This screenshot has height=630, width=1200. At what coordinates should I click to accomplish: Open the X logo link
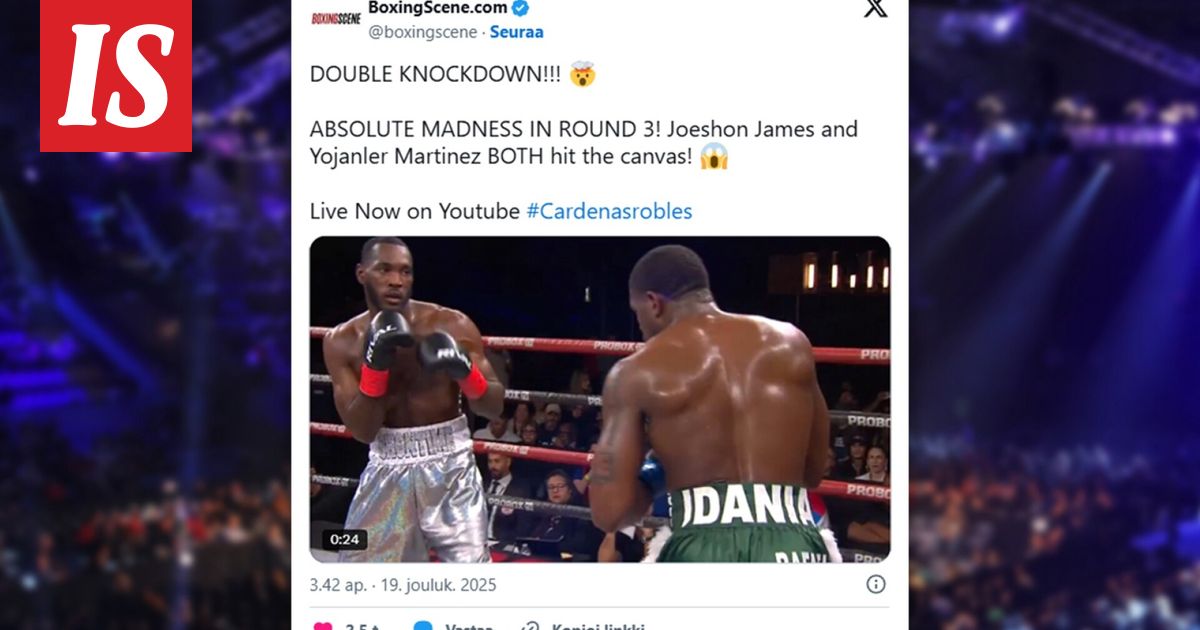pyautogui.click(x=875, y=9)
